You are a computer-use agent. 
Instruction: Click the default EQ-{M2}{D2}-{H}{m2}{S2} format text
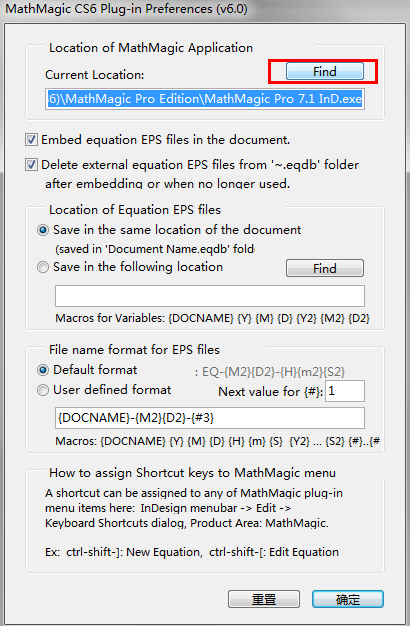270,372
